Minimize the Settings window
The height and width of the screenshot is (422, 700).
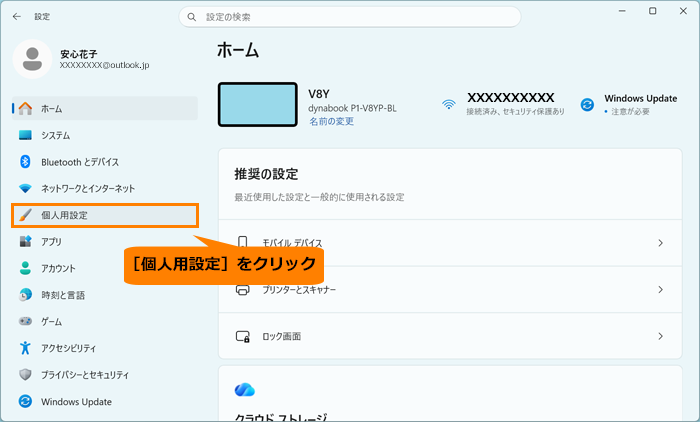622,11
